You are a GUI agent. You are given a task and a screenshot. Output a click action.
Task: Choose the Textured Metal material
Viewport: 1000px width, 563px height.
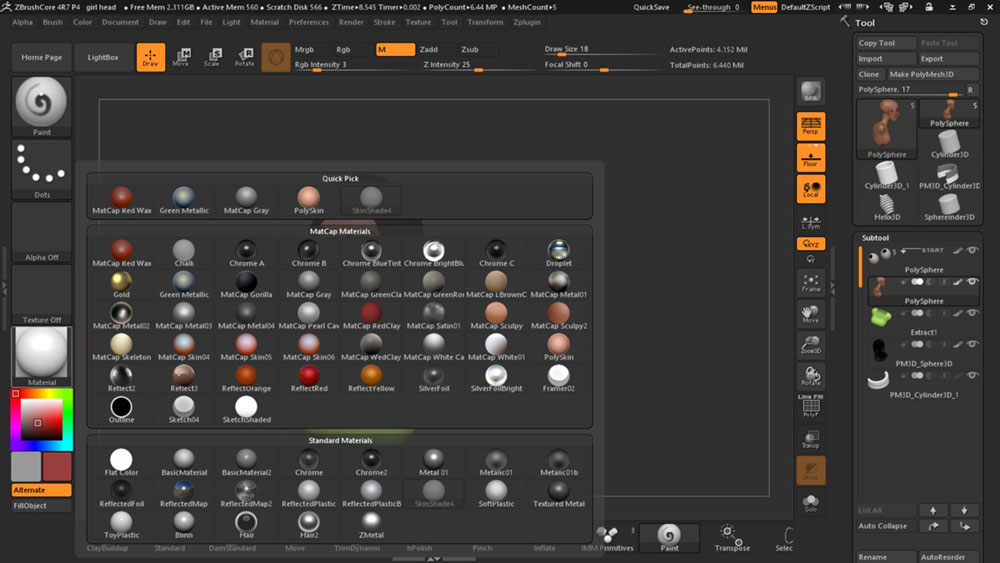[559, 494]
